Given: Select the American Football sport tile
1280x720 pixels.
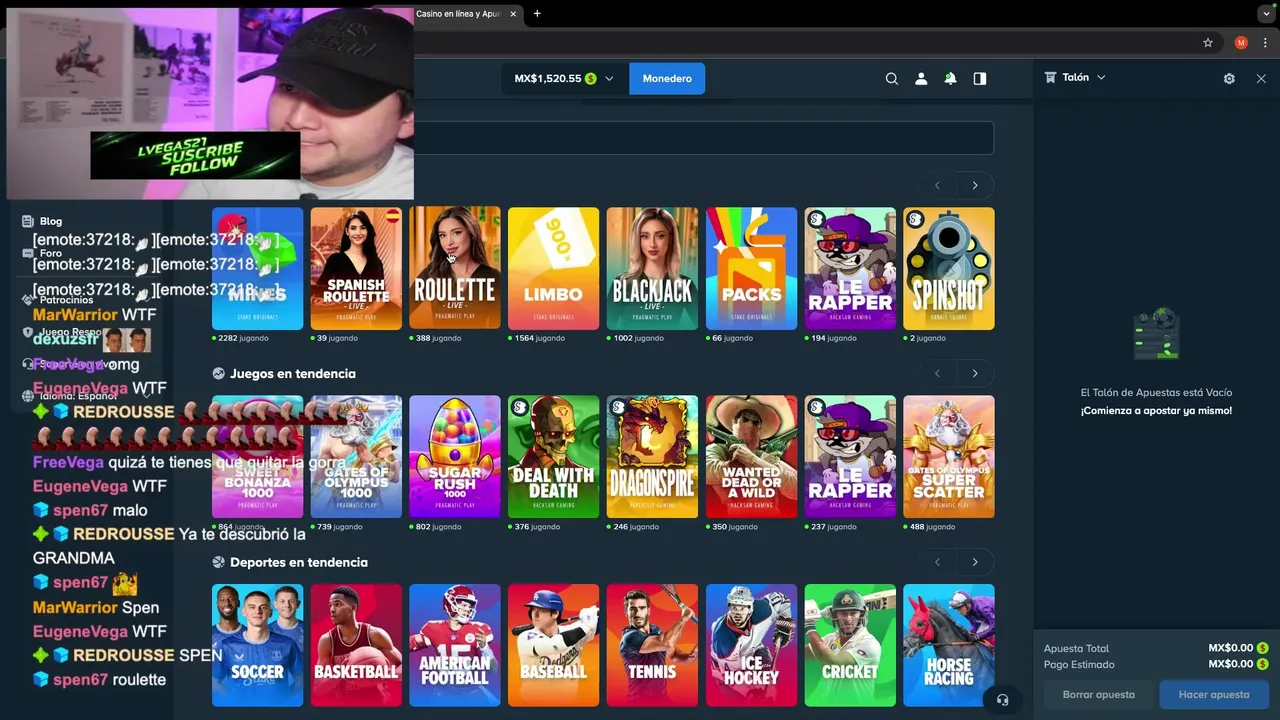Looking at the screenshot, I should click(455, 646).
